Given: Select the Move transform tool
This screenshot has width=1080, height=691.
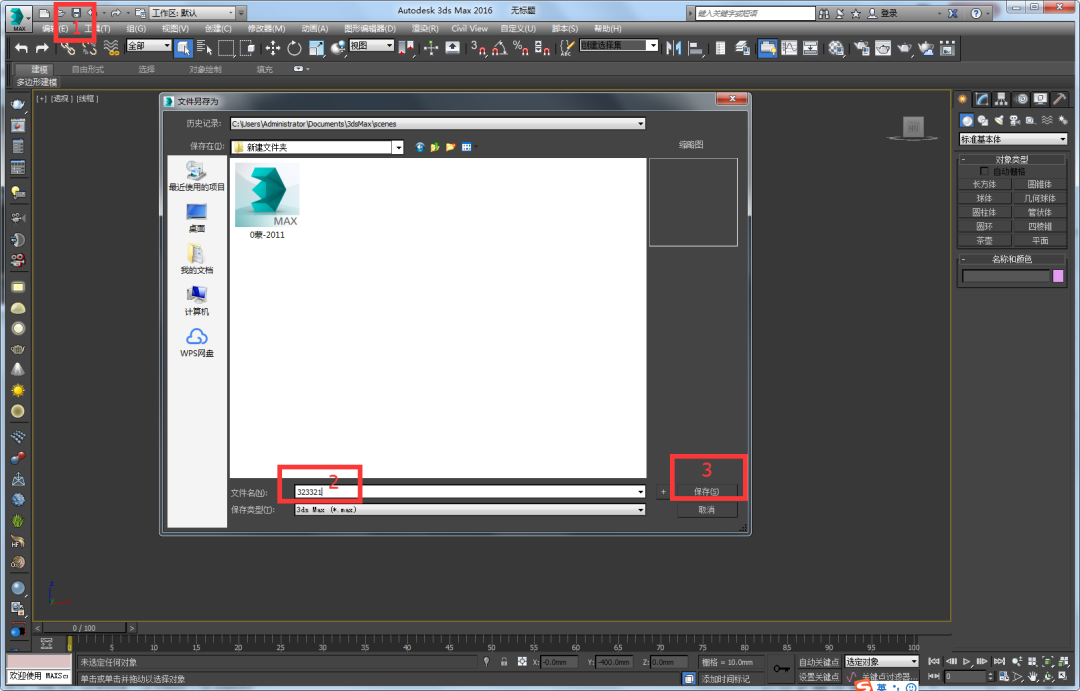Looking at the screenshot, I should coord(273,48).
